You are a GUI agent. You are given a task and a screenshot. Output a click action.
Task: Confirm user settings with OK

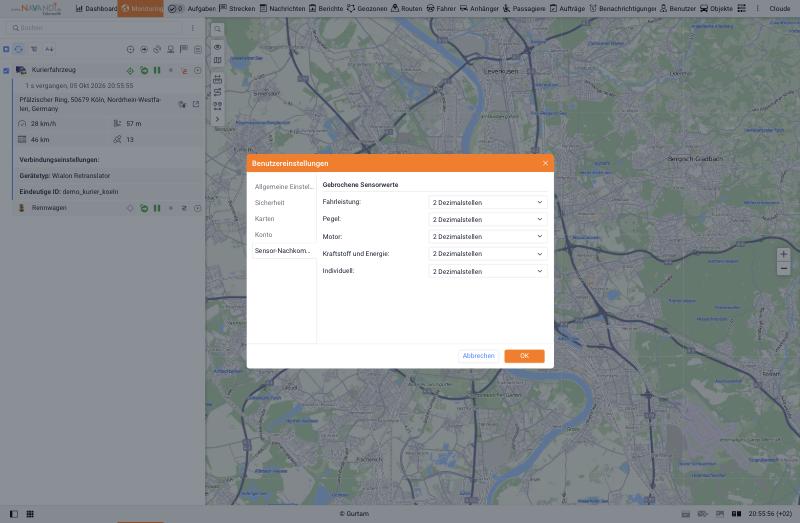point(524,356)
